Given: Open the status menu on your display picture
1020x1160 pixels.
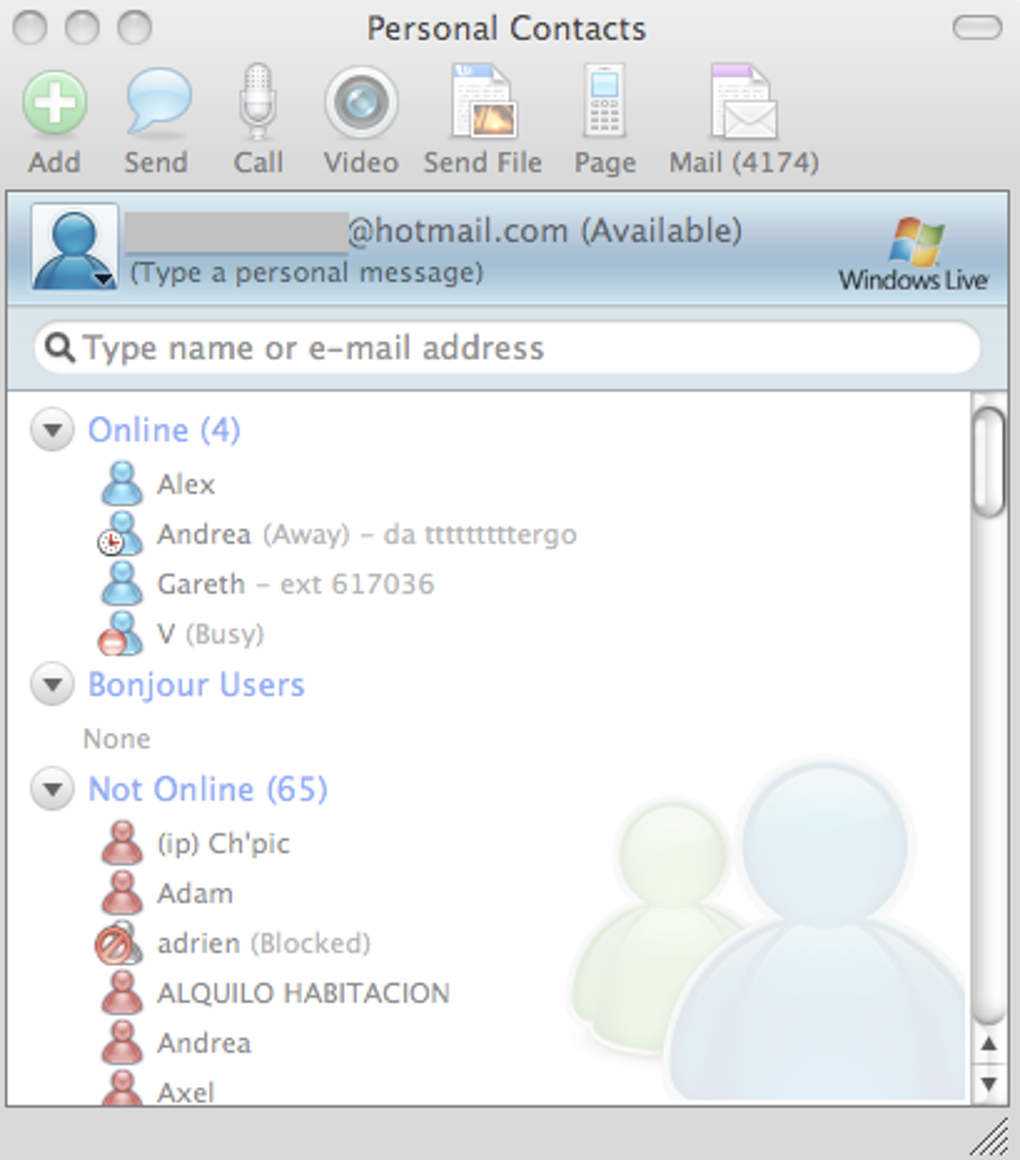Looking at the screenshot, I should click(x=74, y=247).
